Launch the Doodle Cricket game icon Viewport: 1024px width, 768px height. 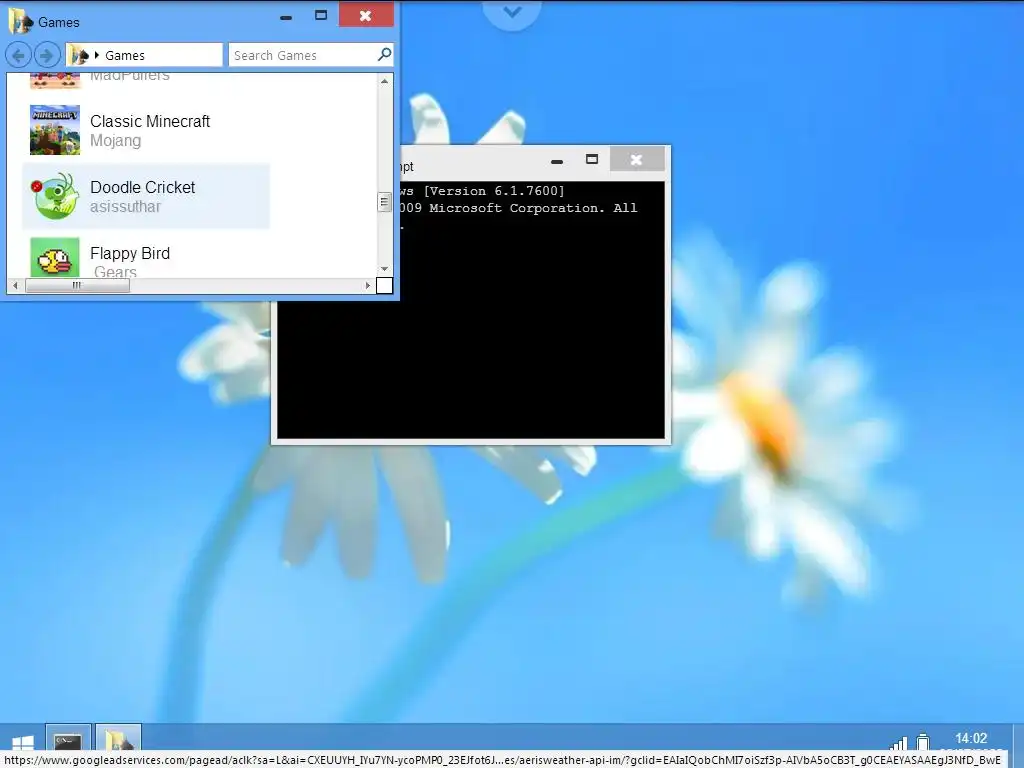pyautogui.click(x=55, y=196)
